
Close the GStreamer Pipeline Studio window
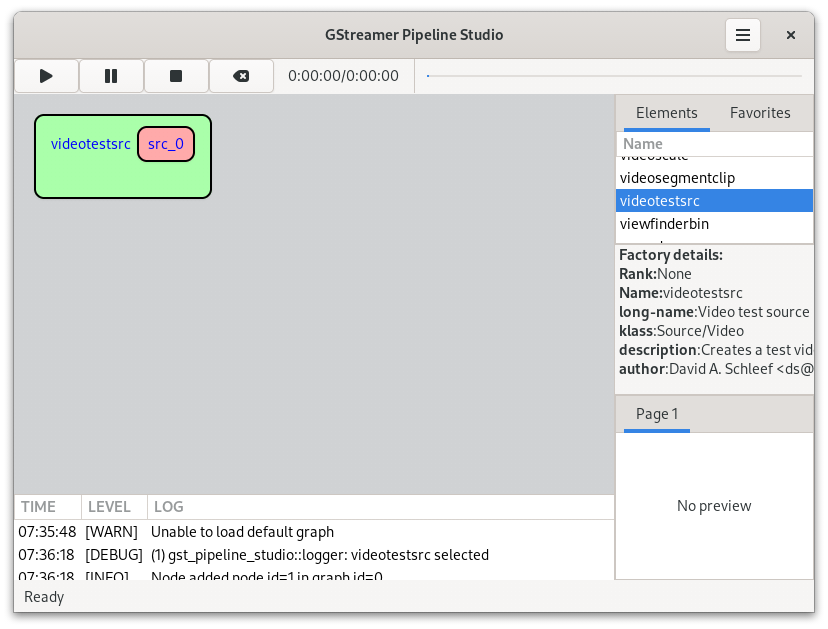pos(791,35)
